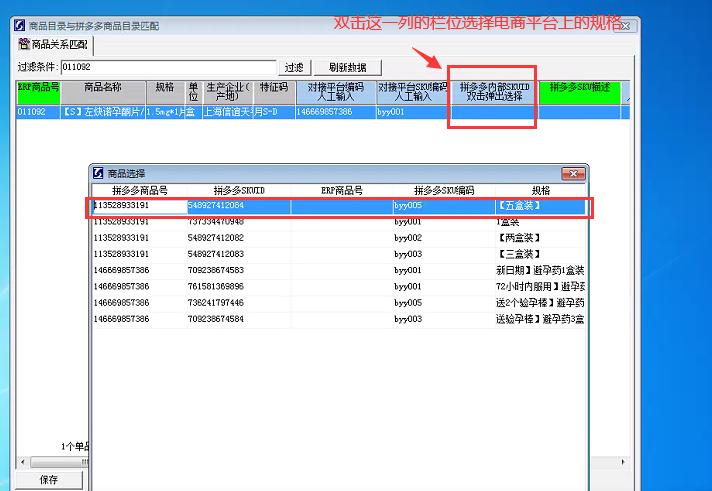
Task: Select the row with spec 【两盒装】
Action: (x=340, y=238)
